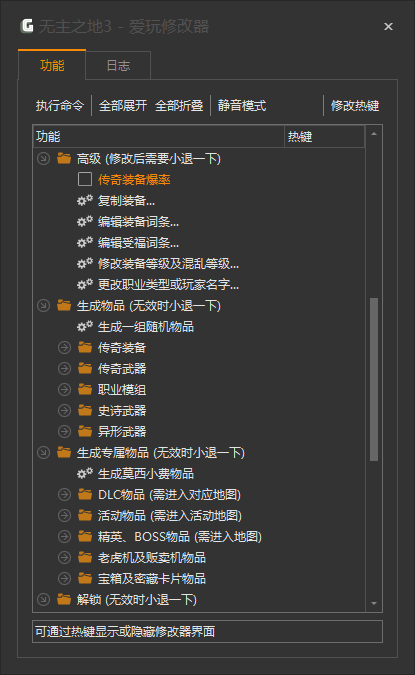
Task: Expand the 传奇装备 folder arrow
Action: click(x=65, y=347)
